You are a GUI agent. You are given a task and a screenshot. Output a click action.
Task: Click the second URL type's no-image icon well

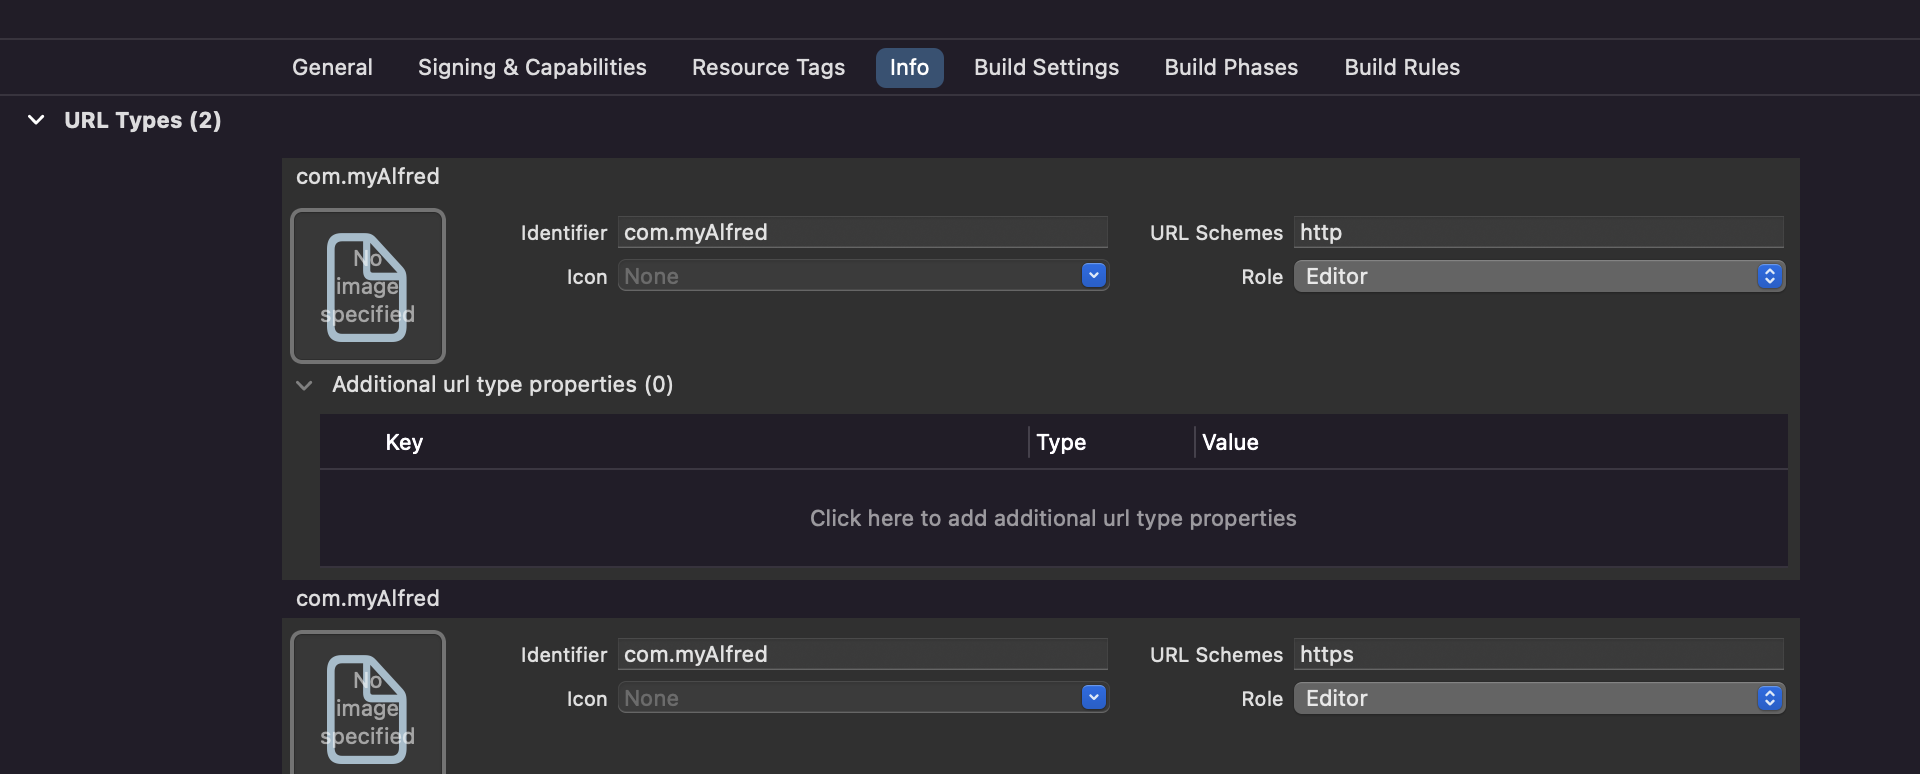click(x=367, y=706)
